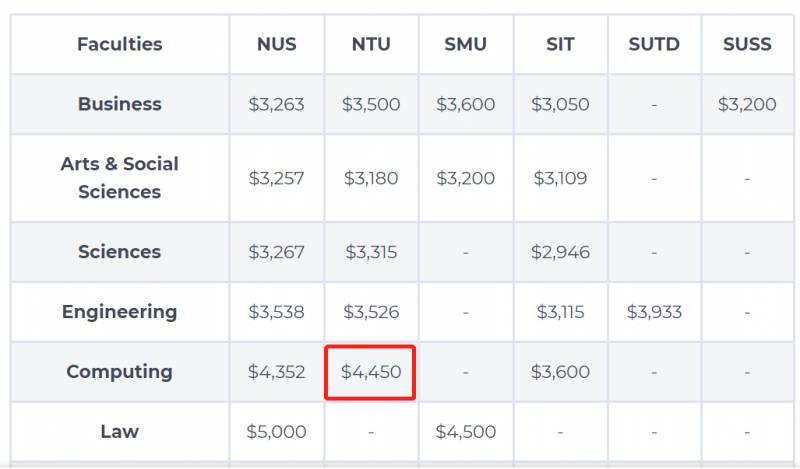800x469 pixels.
Task: Select the SMU column header
Action: point(466,44)
